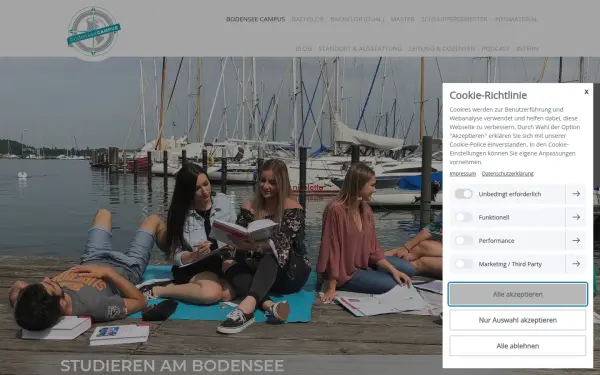The image size is (600, 375).
Task: Enable the Performance cookie switch
Action: point(463,241)
